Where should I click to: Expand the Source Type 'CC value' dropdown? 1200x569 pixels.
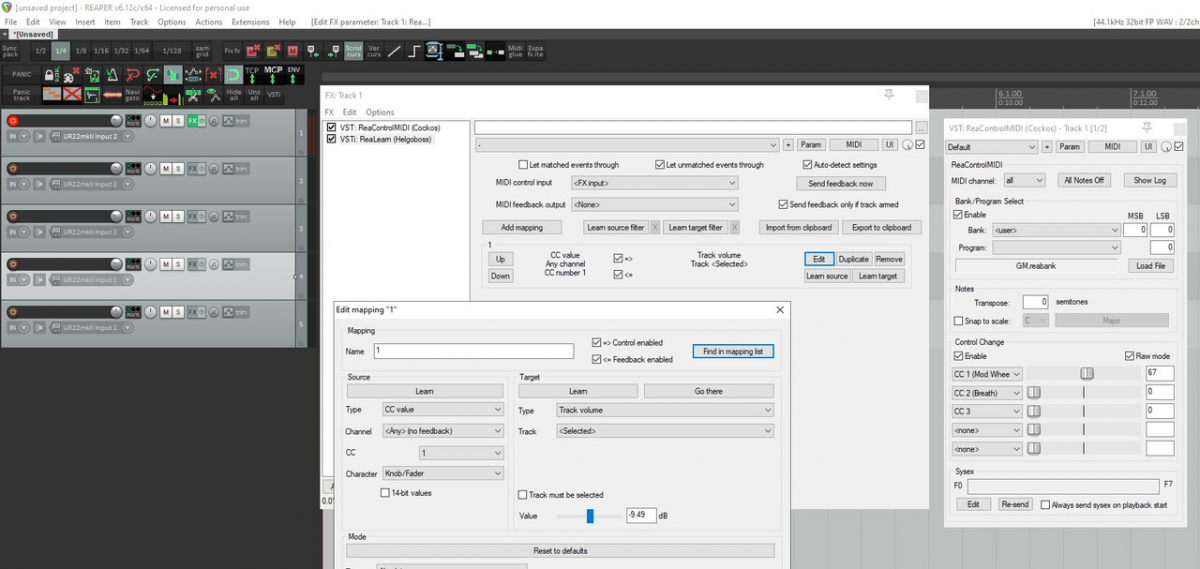pyautogui.click(x=443, y=410)
